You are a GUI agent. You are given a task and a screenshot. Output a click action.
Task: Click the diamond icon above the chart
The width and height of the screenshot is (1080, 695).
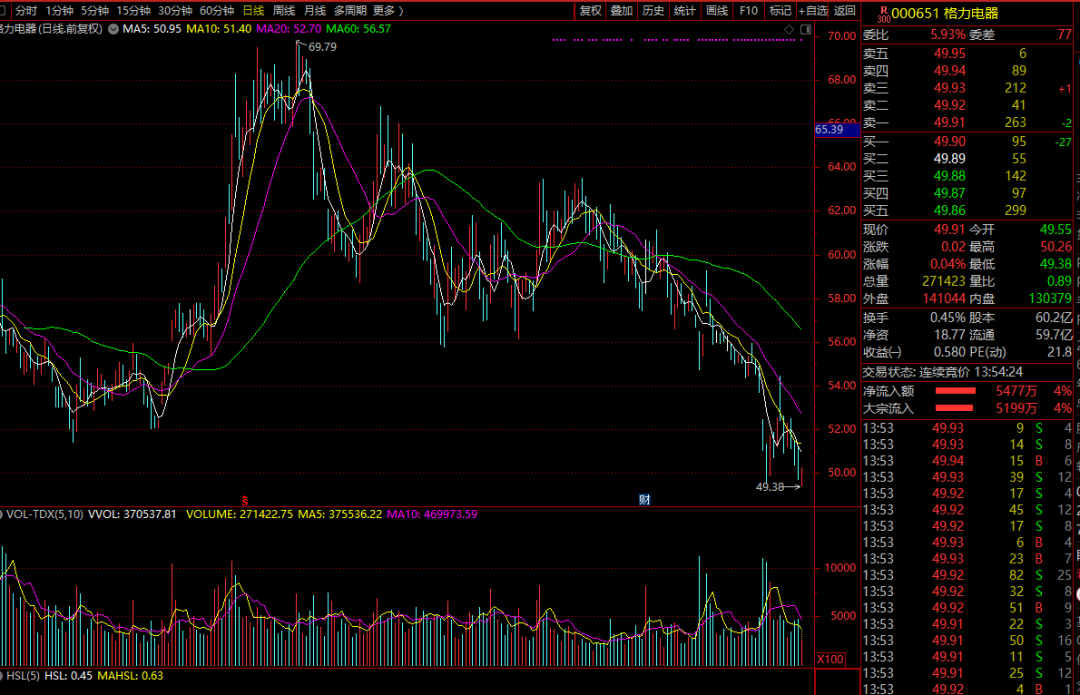tap(789, 30)
